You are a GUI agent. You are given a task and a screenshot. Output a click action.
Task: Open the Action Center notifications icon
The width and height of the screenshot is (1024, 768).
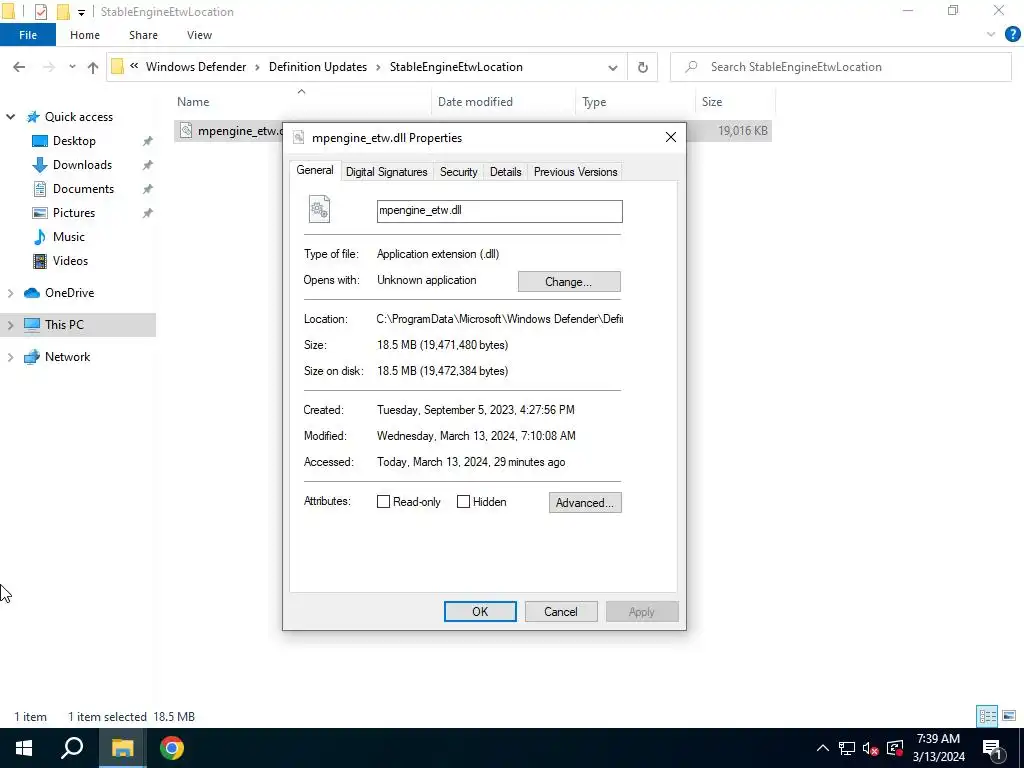click(x=993, y=748)
